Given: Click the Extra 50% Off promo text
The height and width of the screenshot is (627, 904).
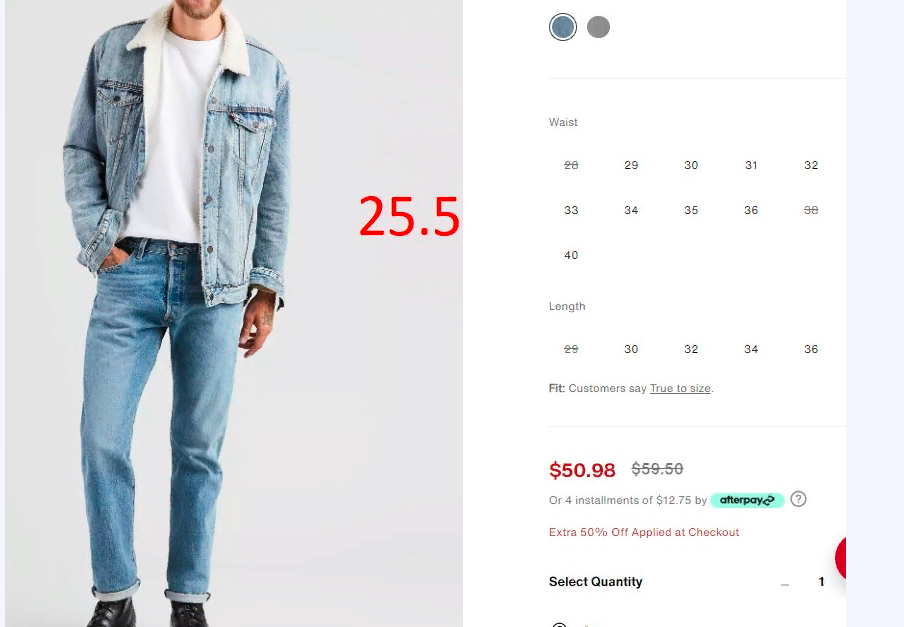Looking at the screenshot, I should [644, 532].
